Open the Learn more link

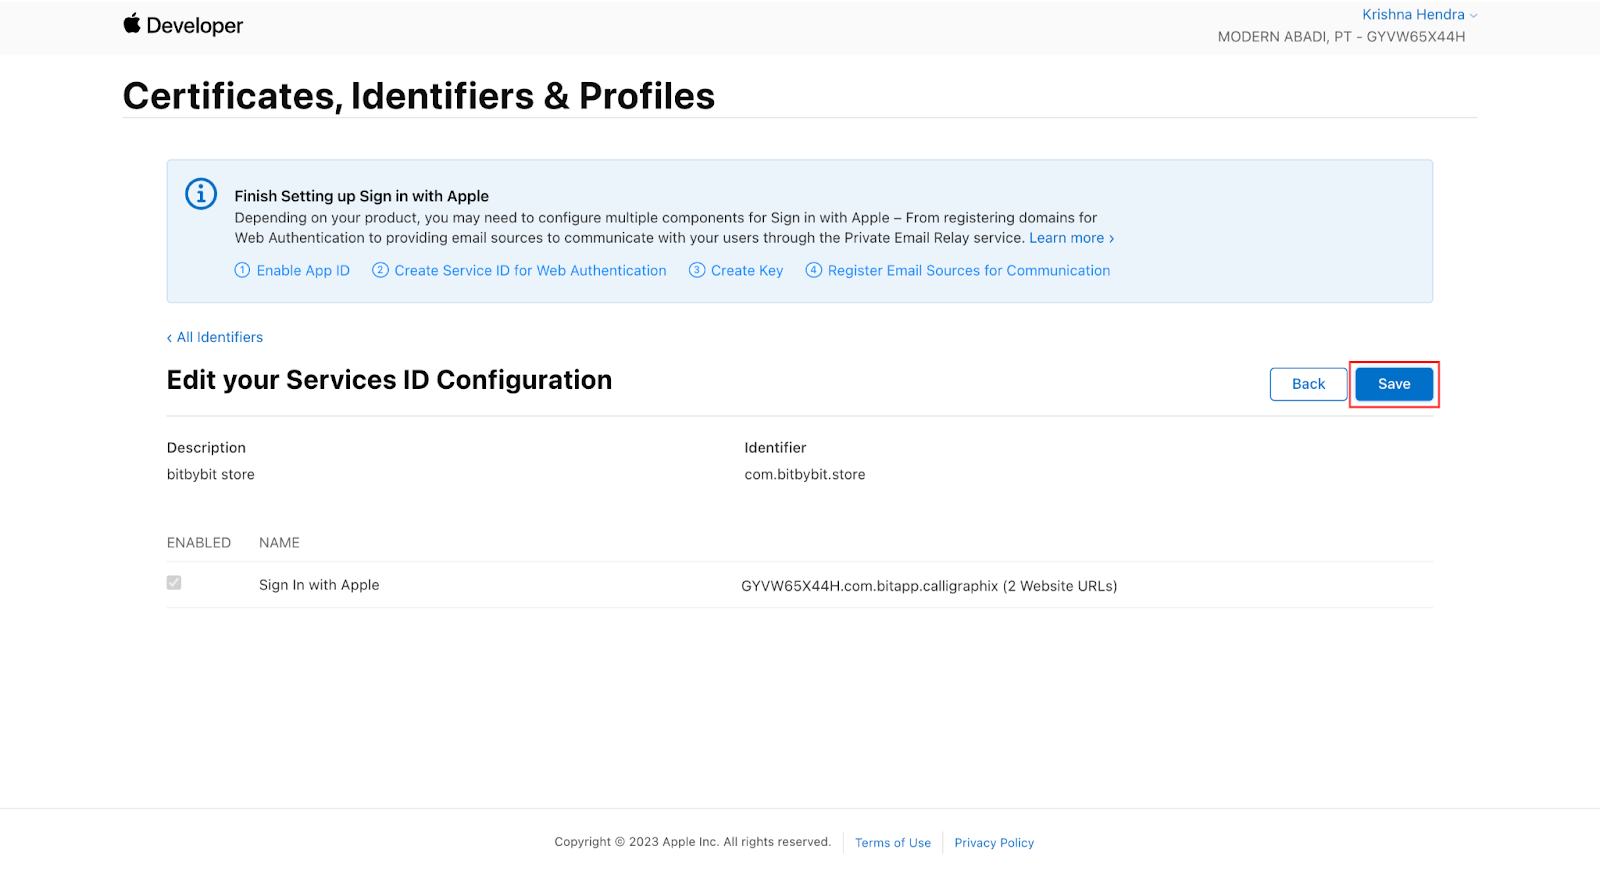click(1071, 238)
